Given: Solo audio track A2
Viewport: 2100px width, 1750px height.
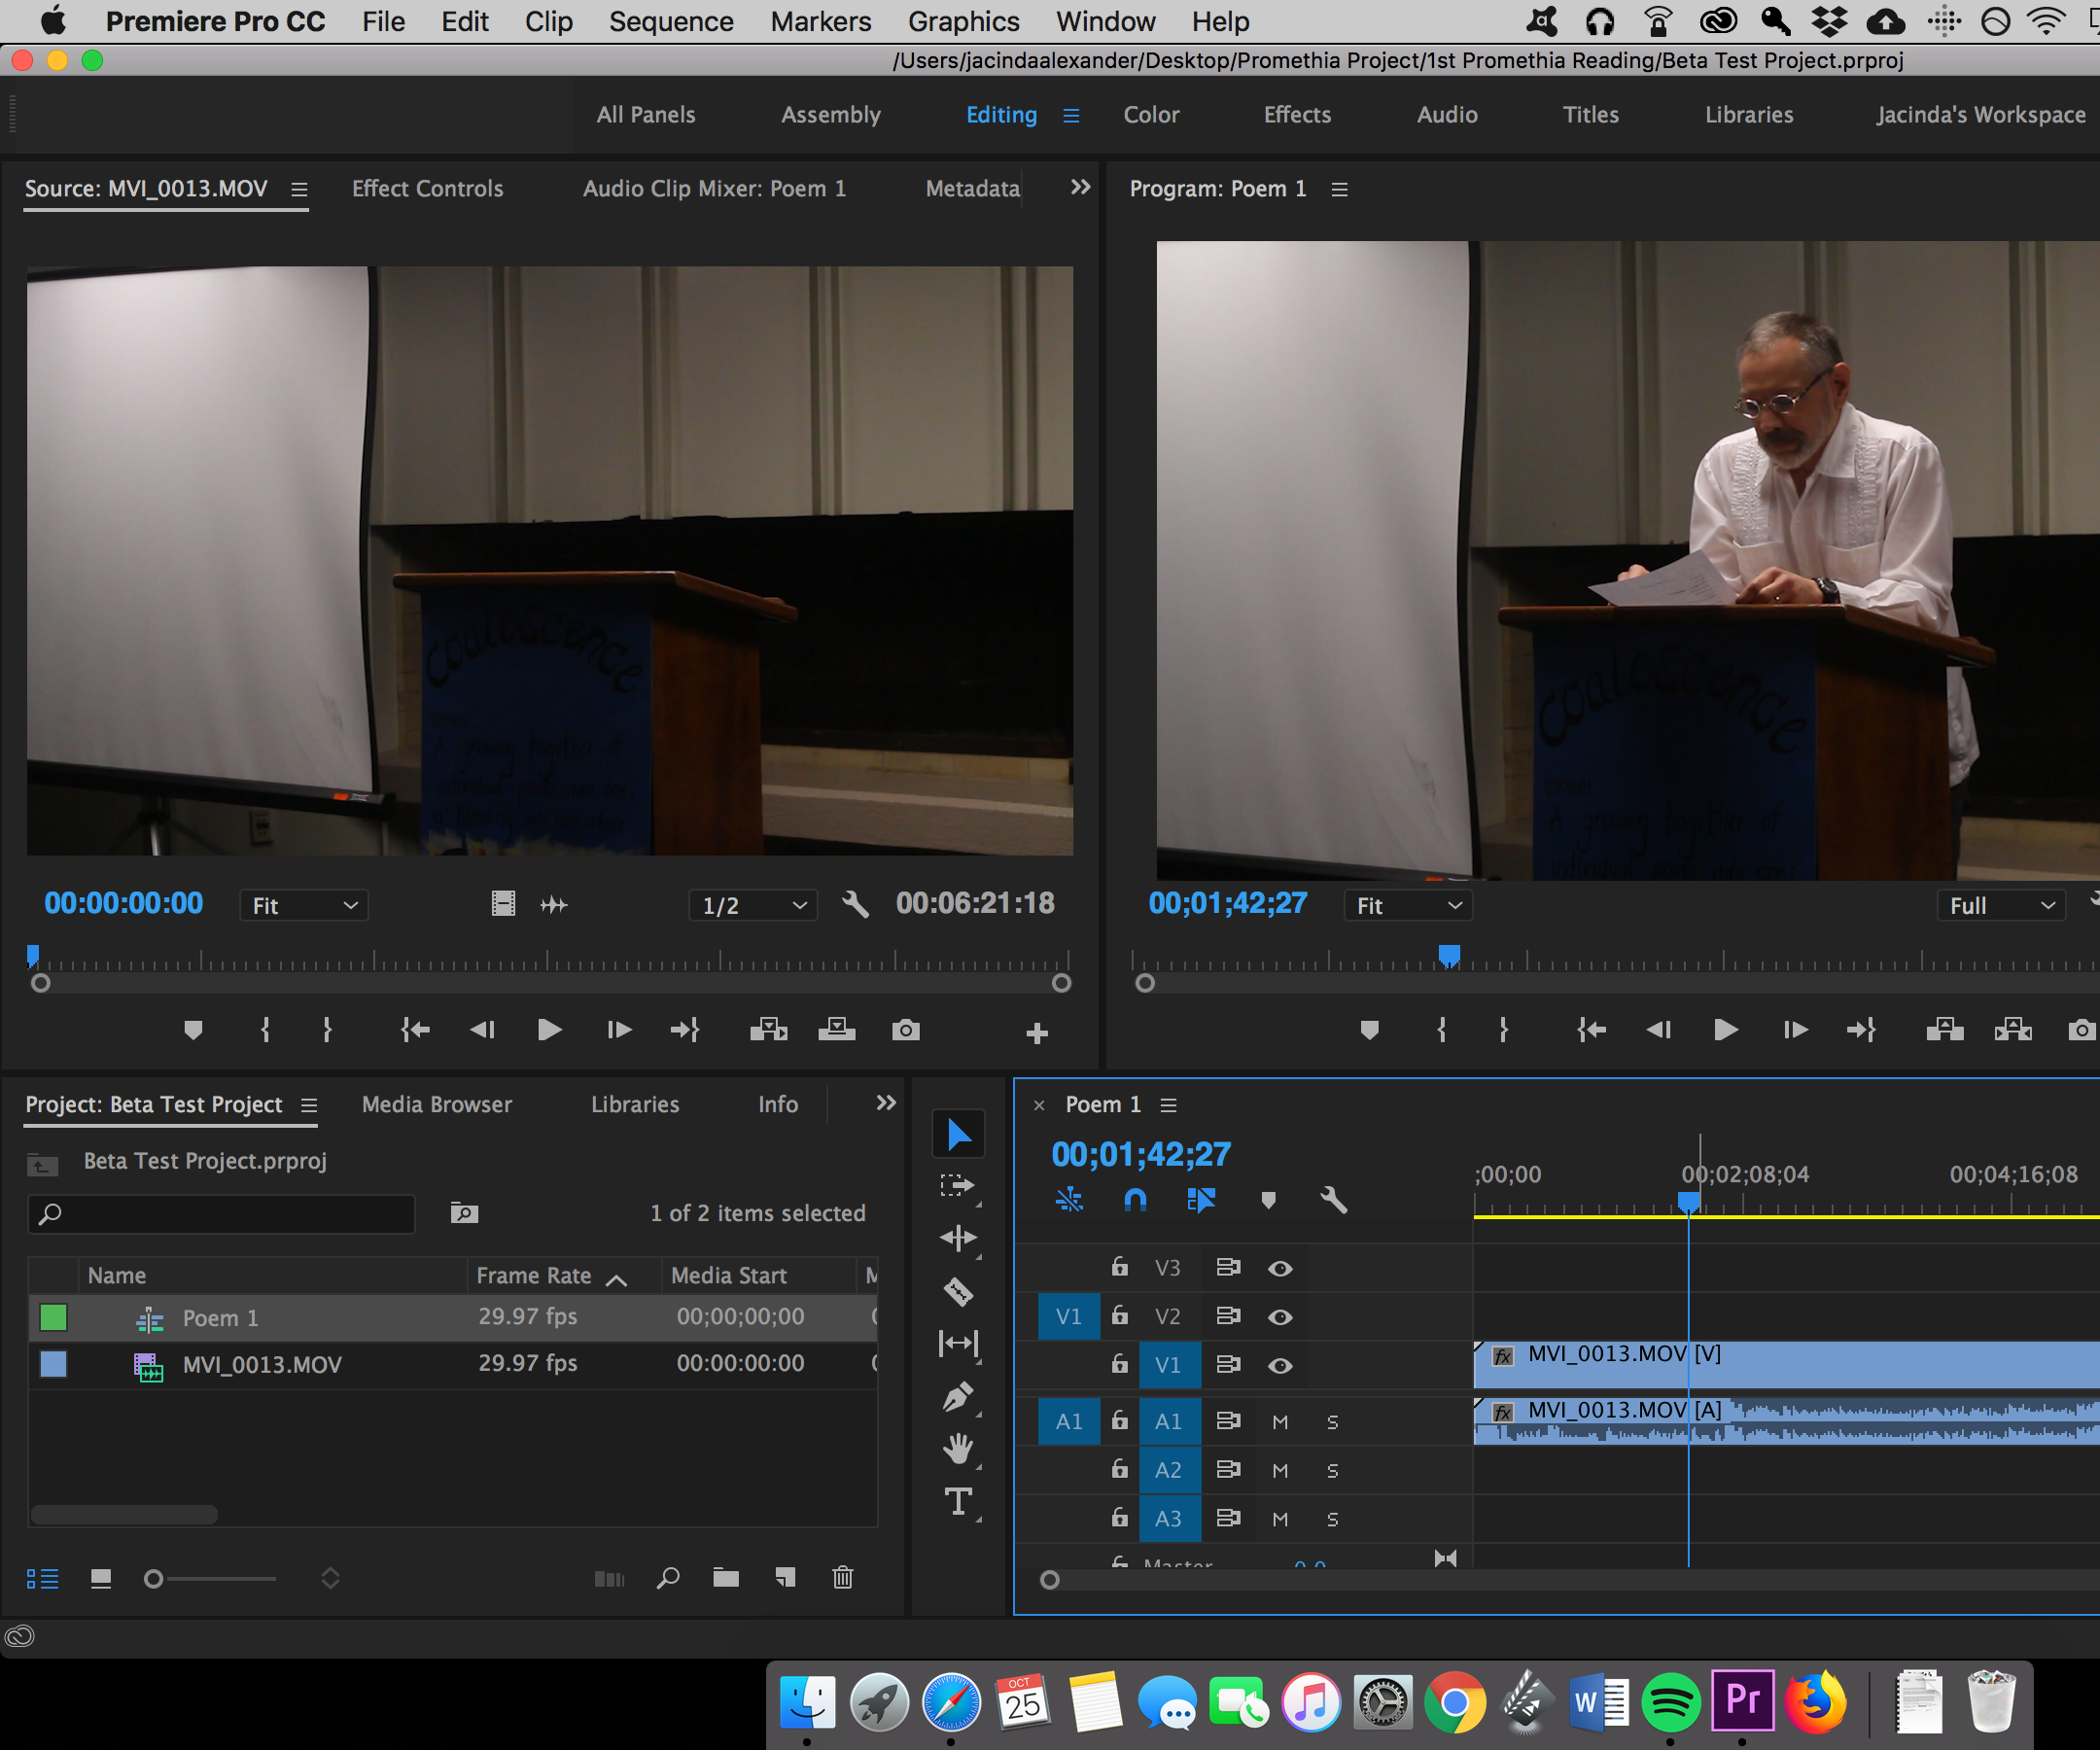Looking at the screenshot, I should coord(1332,1471).
